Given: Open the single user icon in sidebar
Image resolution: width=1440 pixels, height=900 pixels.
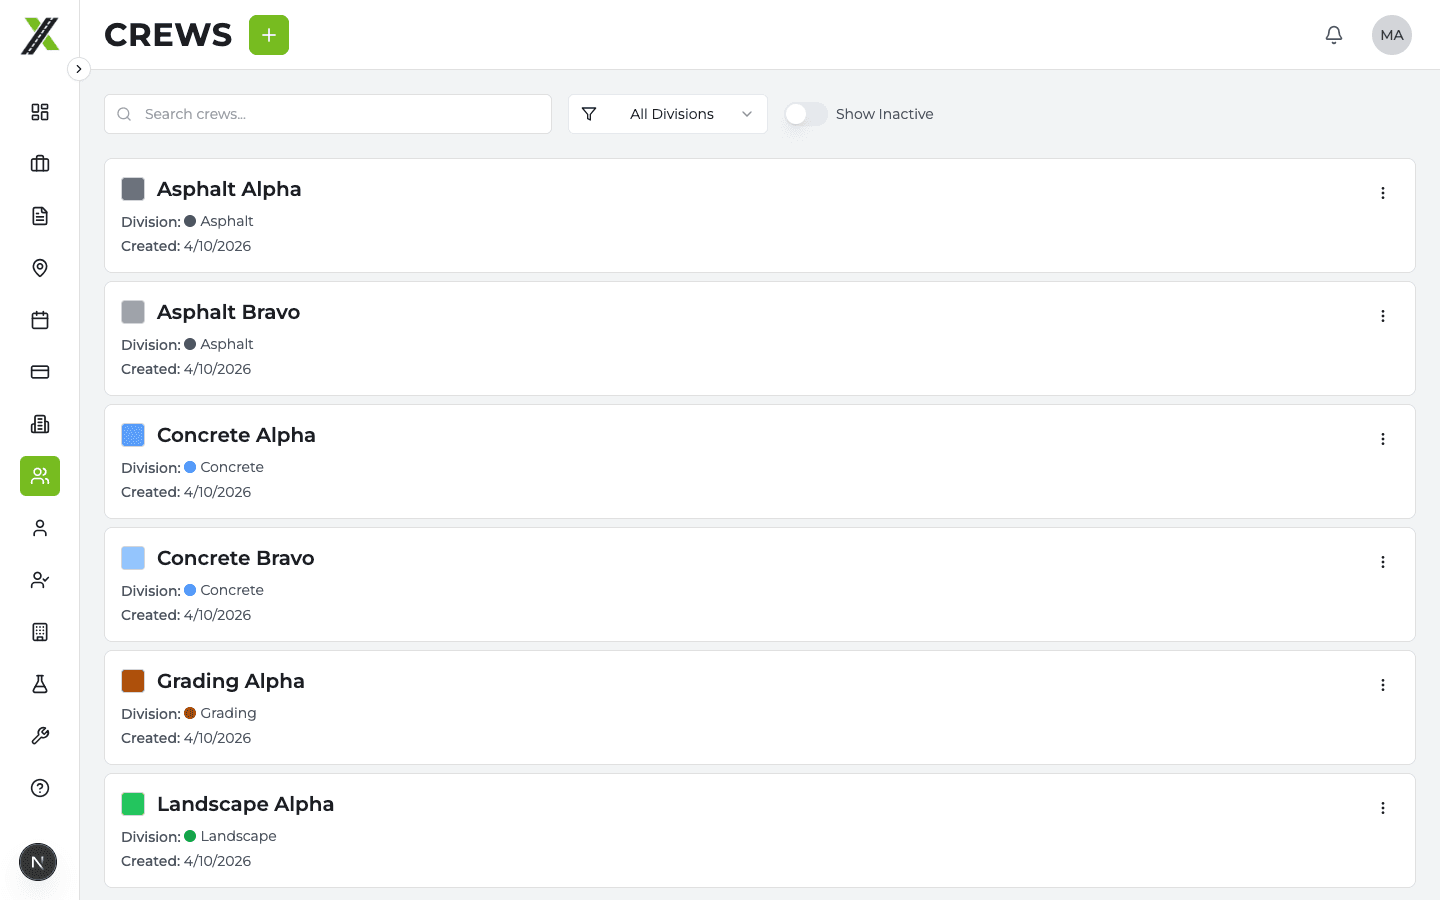Looking at the screenshot, I should point(40,528).
